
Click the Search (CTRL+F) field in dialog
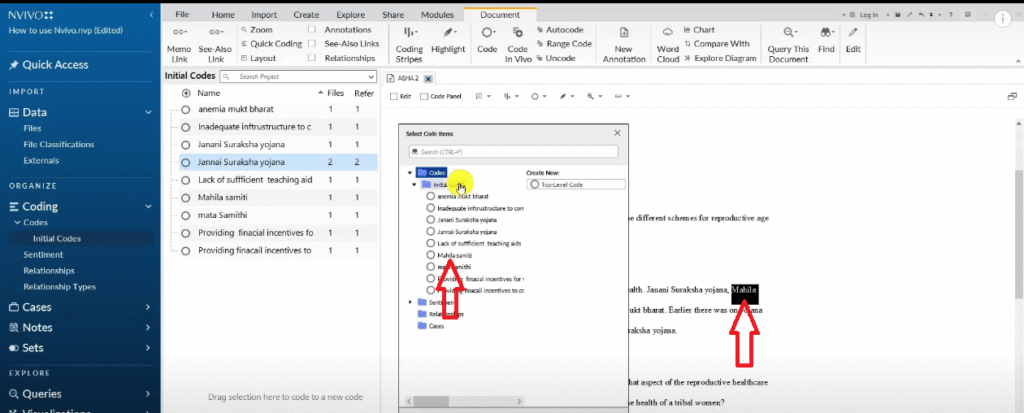point(513,152)
